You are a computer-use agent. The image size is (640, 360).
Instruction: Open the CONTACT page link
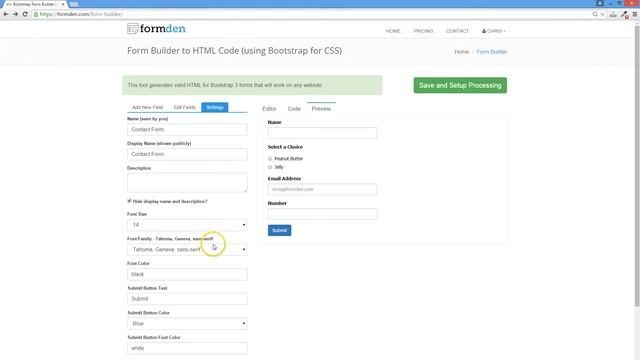click(457, 31)
